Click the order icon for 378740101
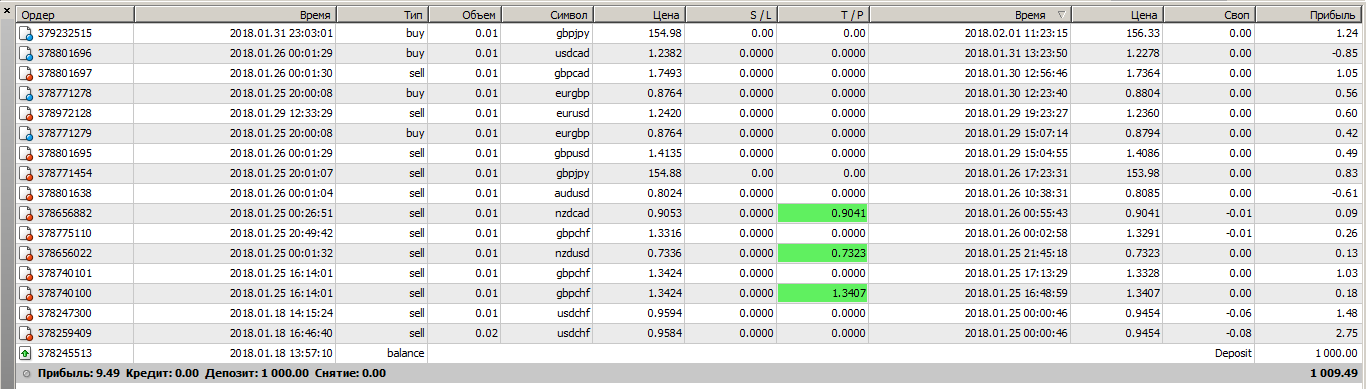This screenshot has height=389, width=1366. (x=26, y=273)
